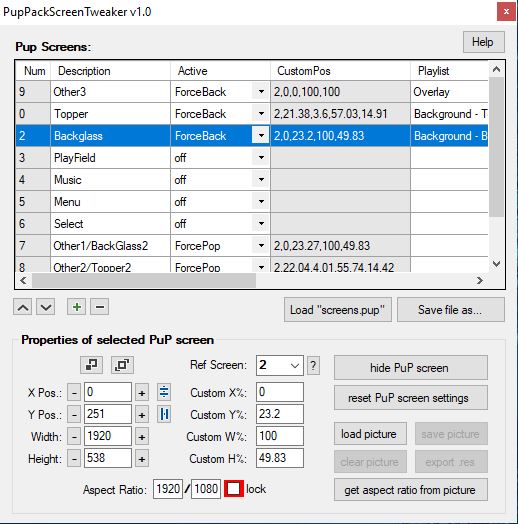This screenshot has height=524, width=518.
Task: Expand Active dropdown for PlayField row
Action: 261,157
